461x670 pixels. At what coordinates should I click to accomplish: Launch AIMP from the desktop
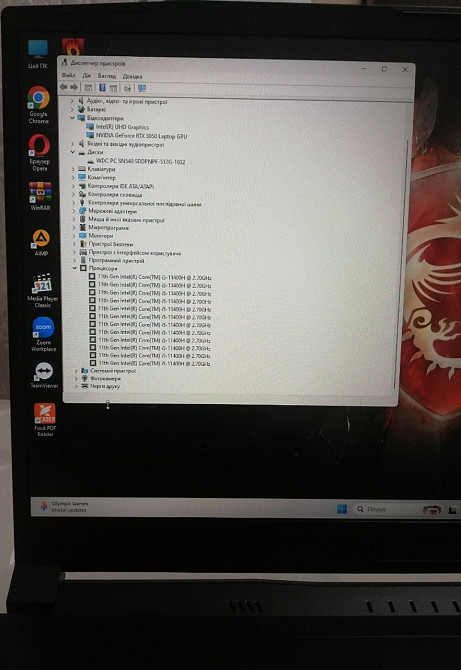pos(41,243)
